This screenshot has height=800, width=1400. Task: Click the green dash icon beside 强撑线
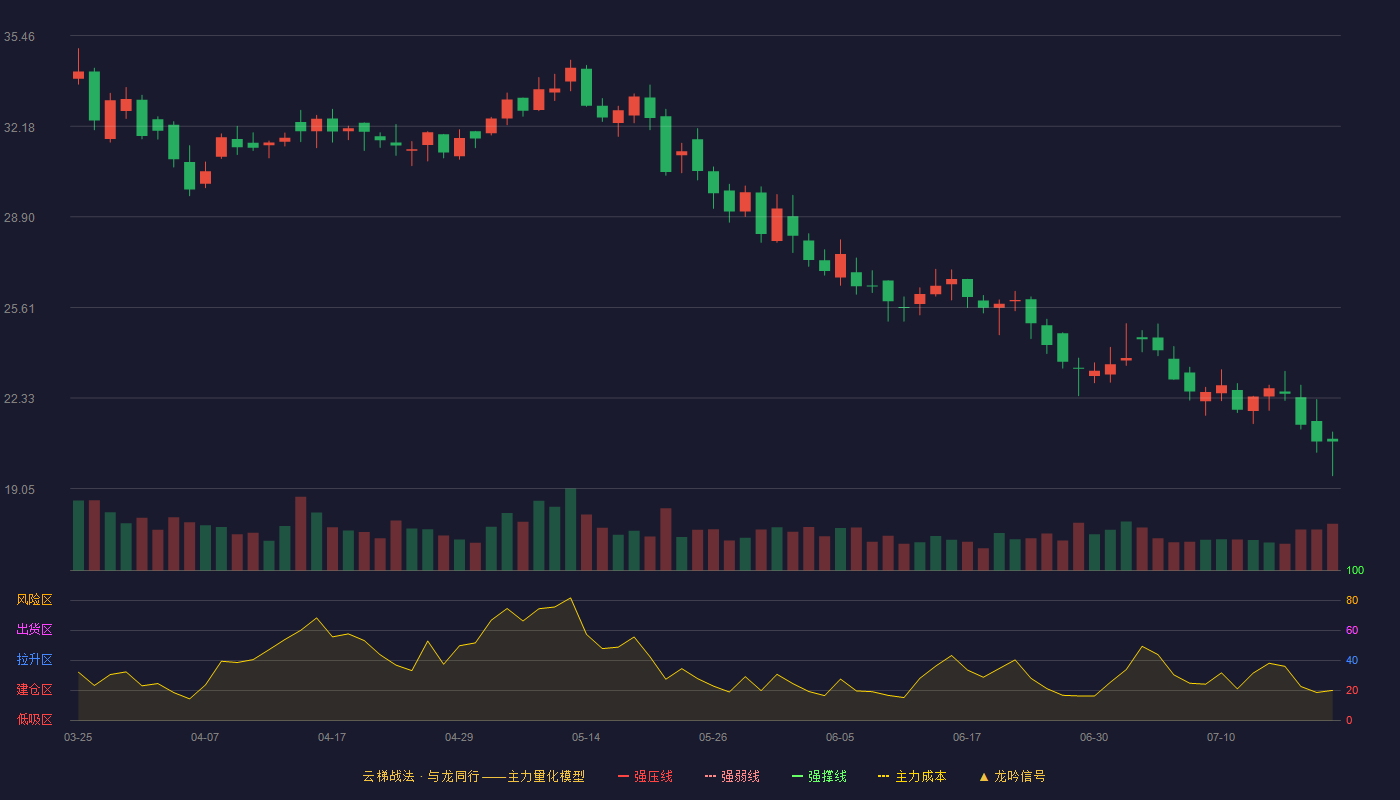point(797,776)
